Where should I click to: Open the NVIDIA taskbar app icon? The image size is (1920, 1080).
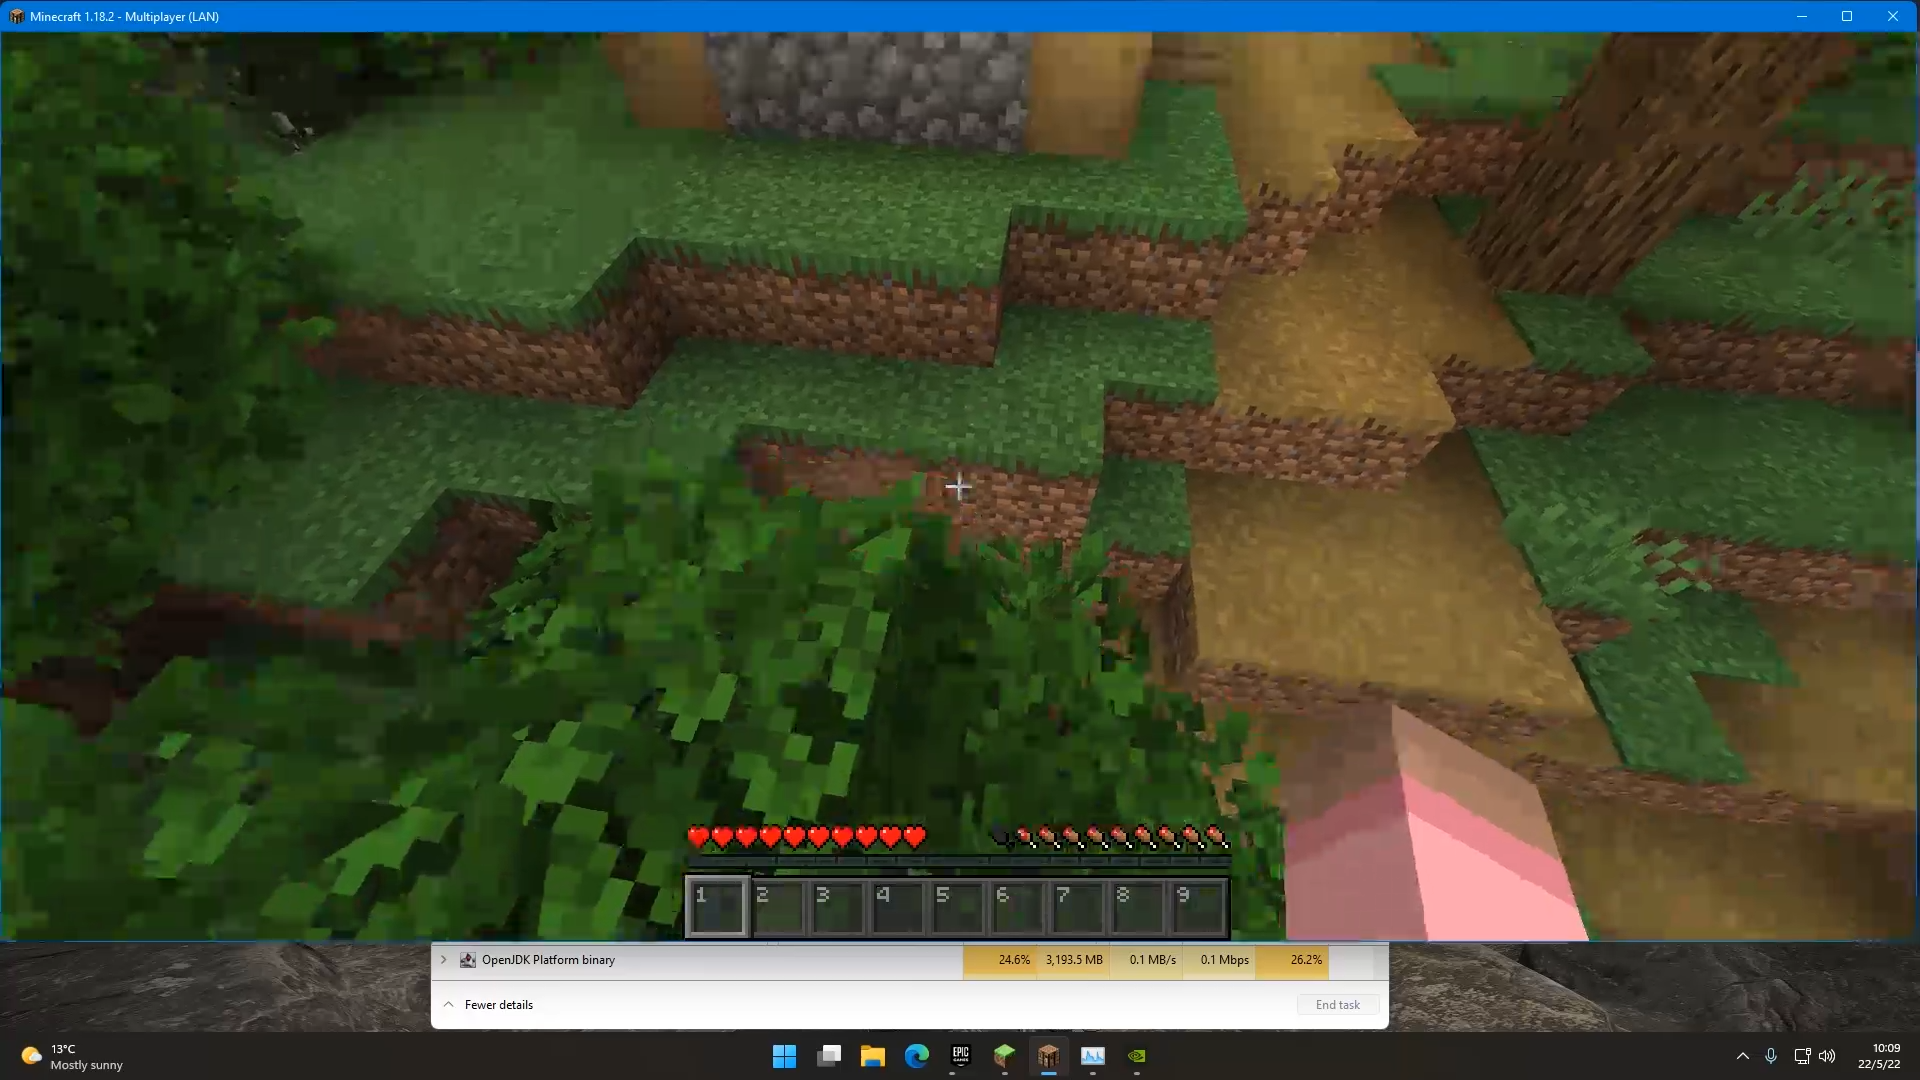(x=1137, y=1056)
